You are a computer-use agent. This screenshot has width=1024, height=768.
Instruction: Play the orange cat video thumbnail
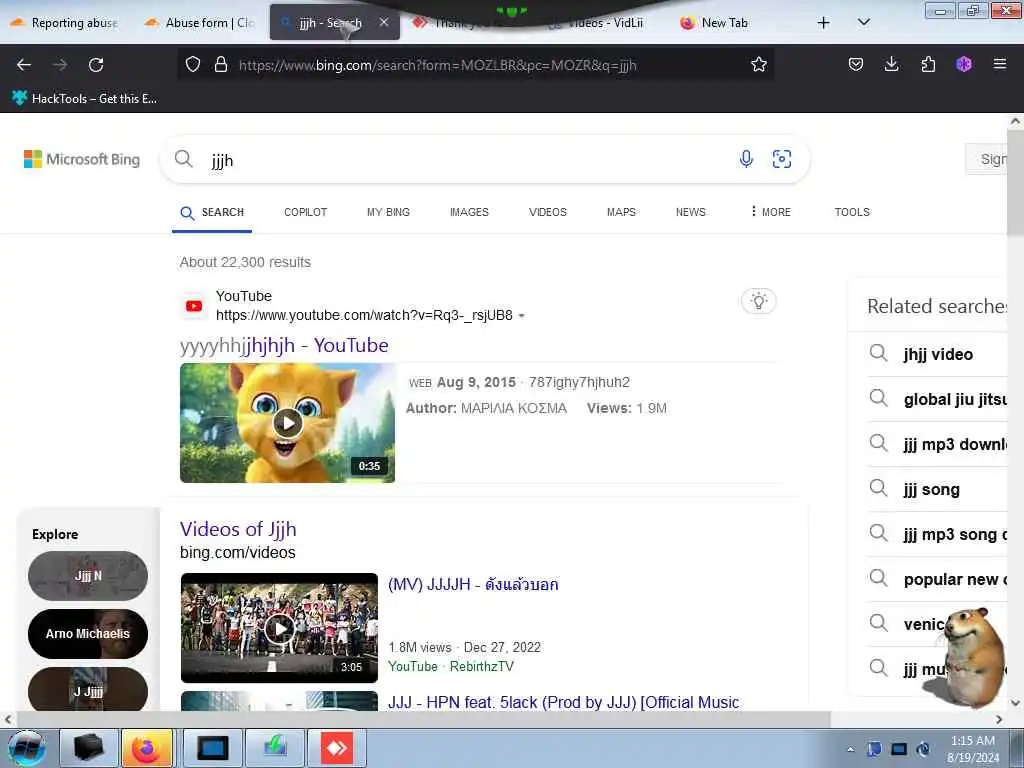(x=287, y=423)
